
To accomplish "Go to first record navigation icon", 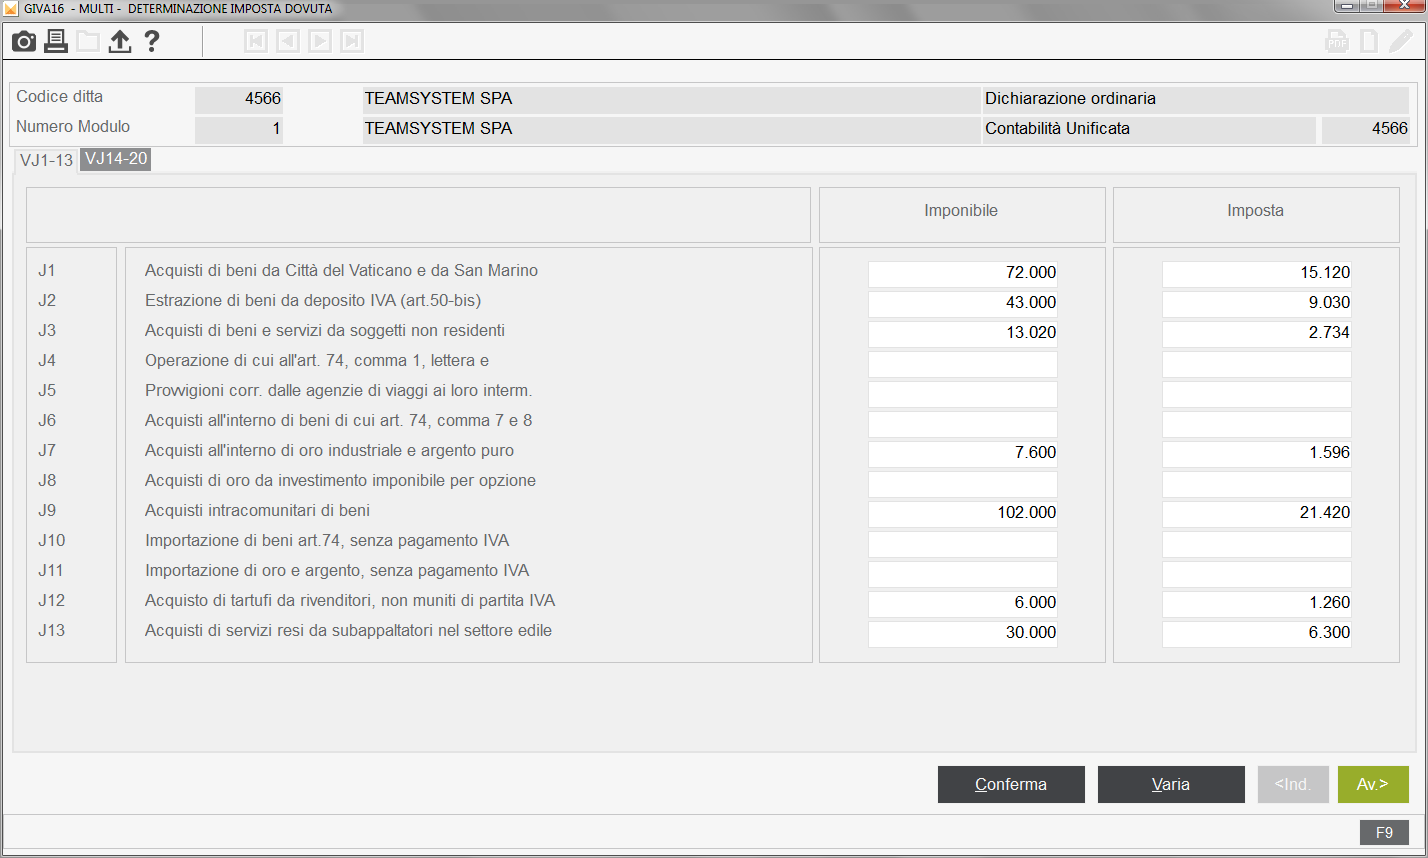I will coord(255,41).
